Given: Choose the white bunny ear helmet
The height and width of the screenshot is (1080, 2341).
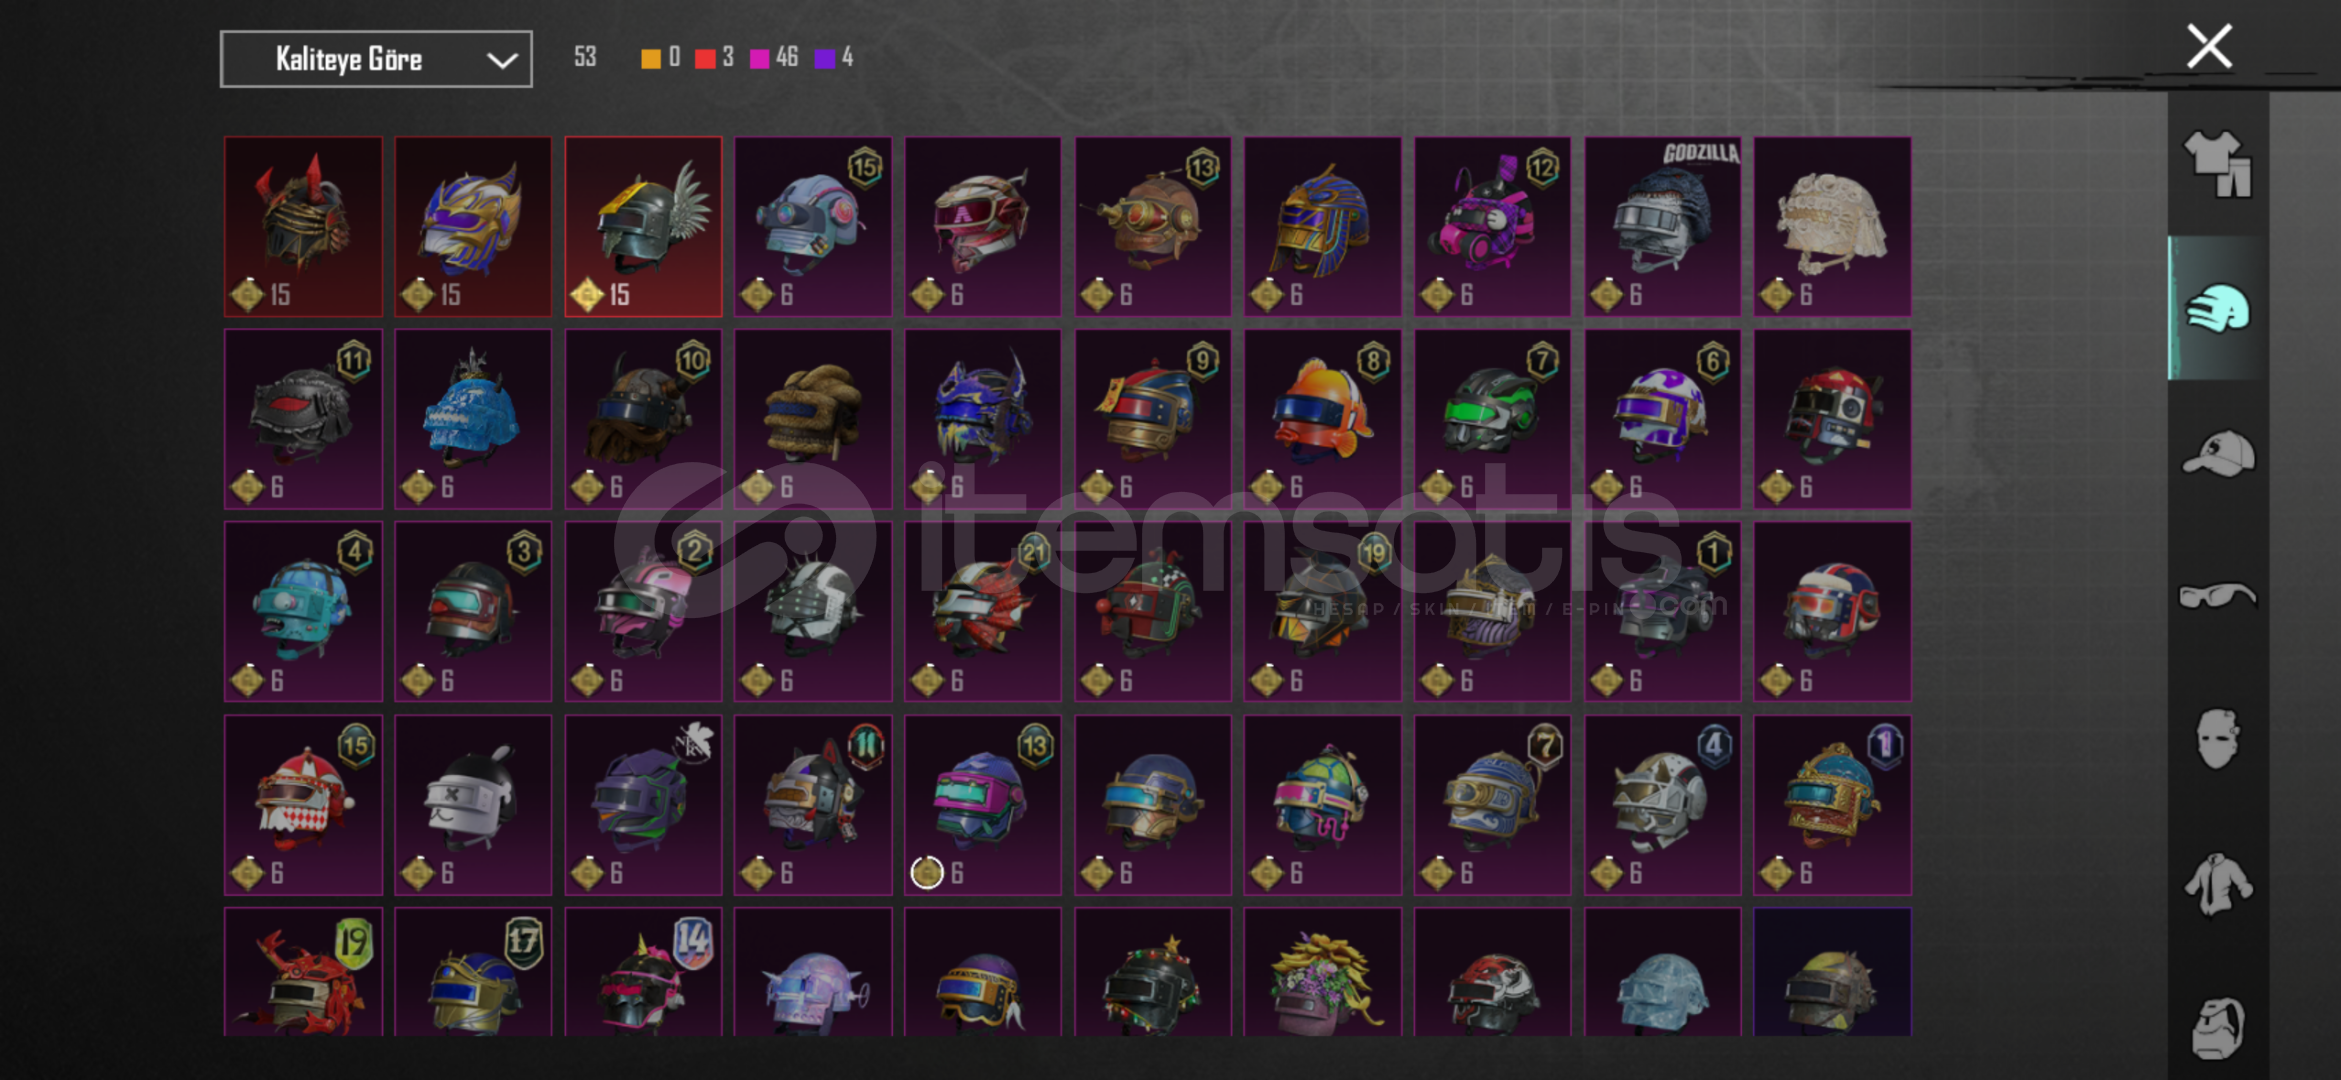Looking at the screenshot, I should [473, 805].
